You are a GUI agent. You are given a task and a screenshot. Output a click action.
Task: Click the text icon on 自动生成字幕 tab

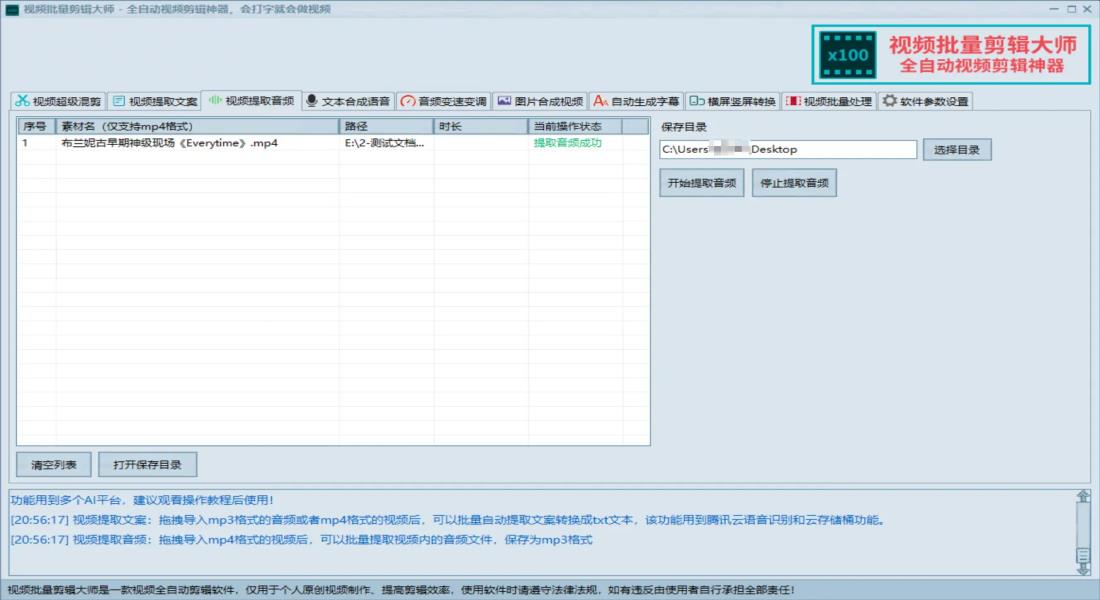pos(600,101)
